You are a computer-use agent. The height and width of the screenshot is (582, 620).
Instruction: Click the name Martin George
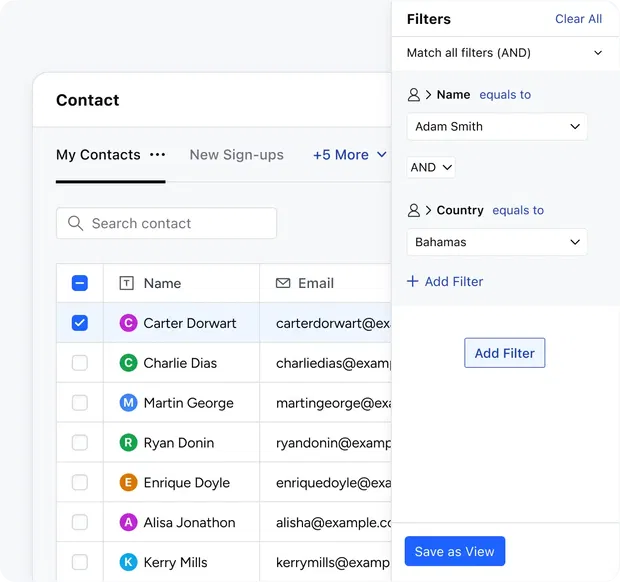[189, 403]
